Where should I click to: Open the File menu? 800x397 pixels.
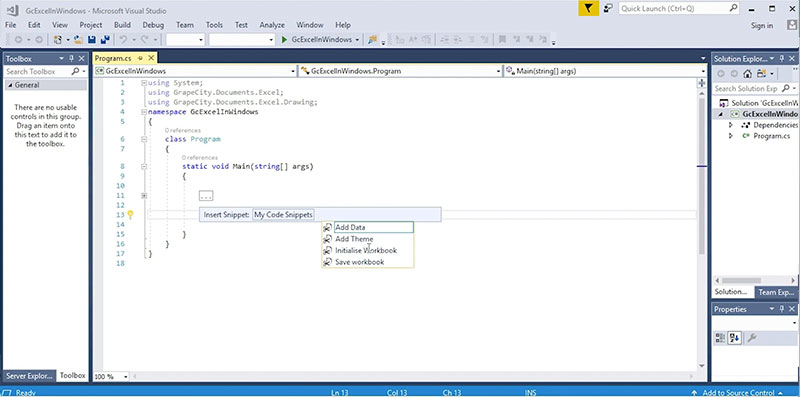pos(10,25)
